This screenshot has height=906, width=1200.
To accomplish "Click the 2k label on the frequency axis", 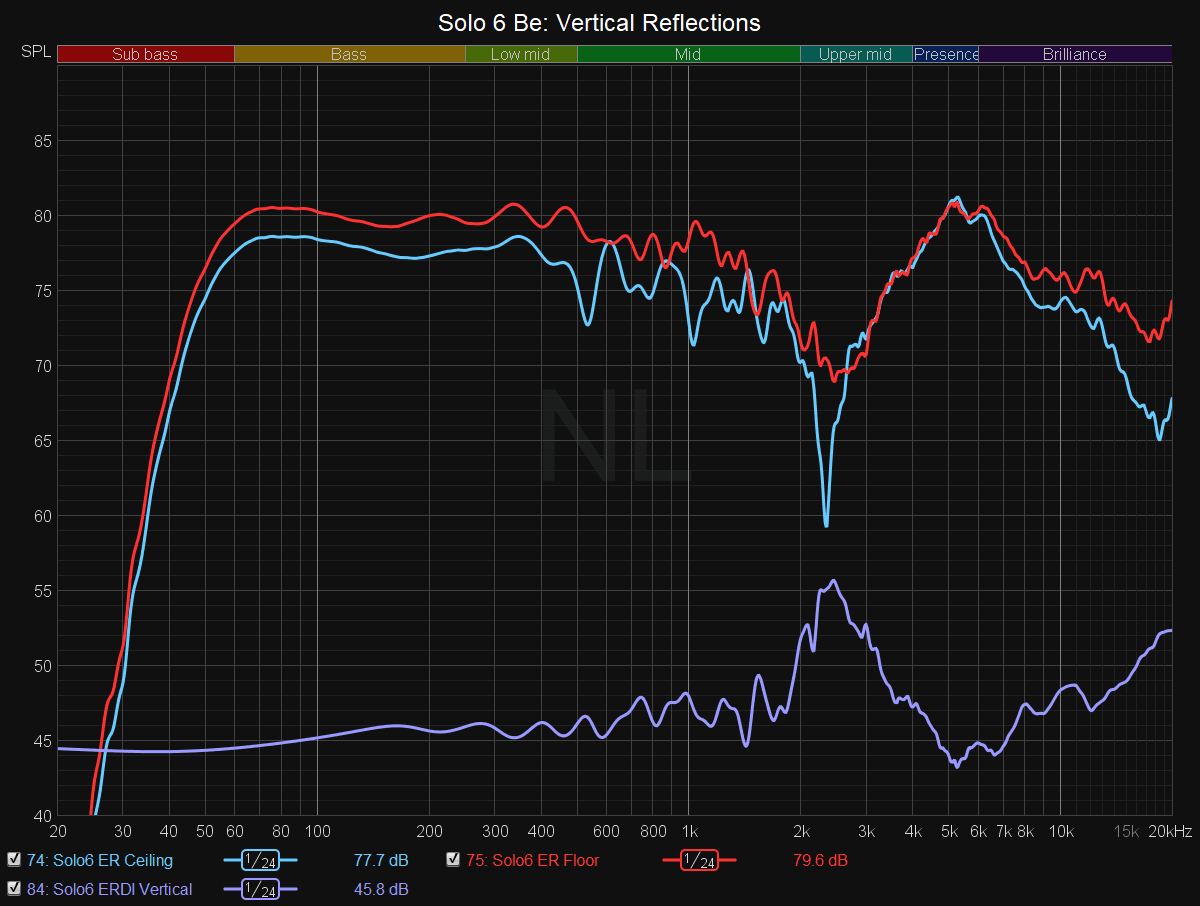I will click(800, 831).
